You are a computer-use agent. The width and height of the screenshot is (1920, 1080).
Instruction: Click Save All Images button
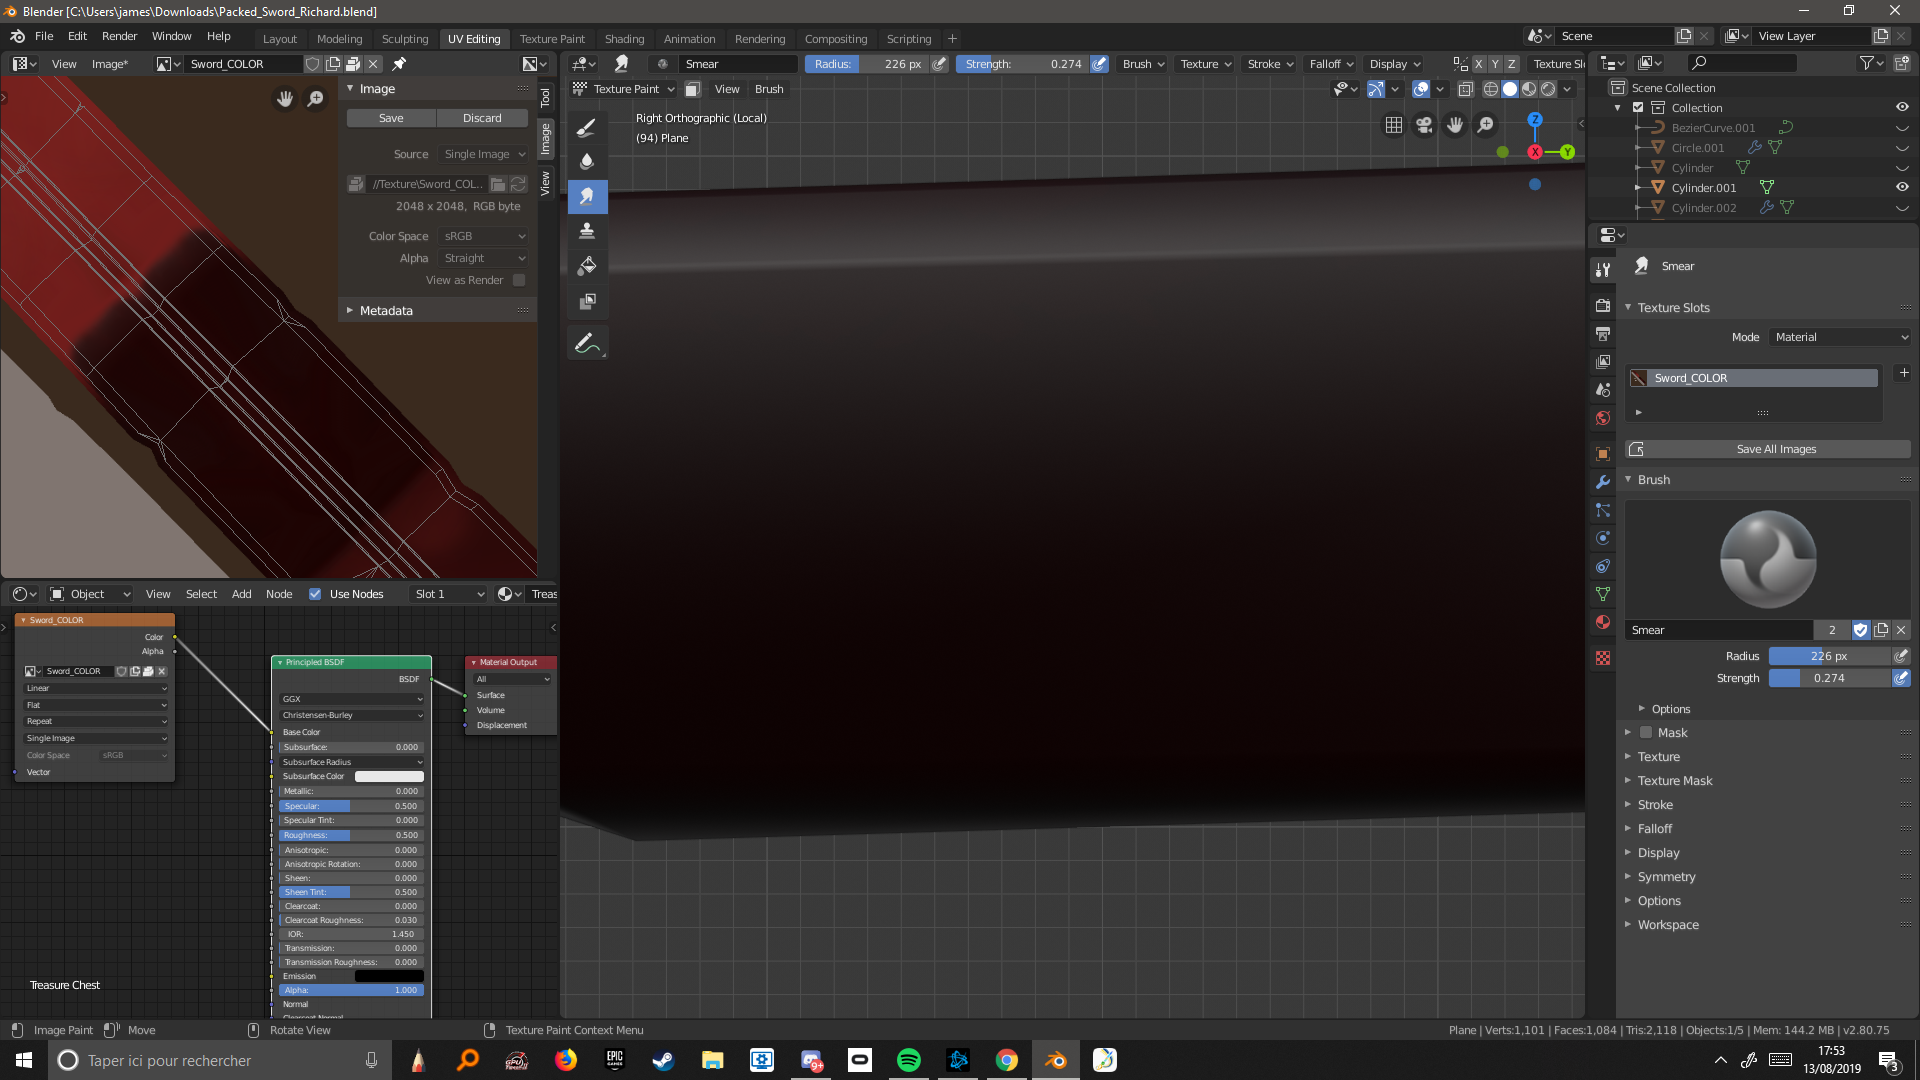point(1775,449)
